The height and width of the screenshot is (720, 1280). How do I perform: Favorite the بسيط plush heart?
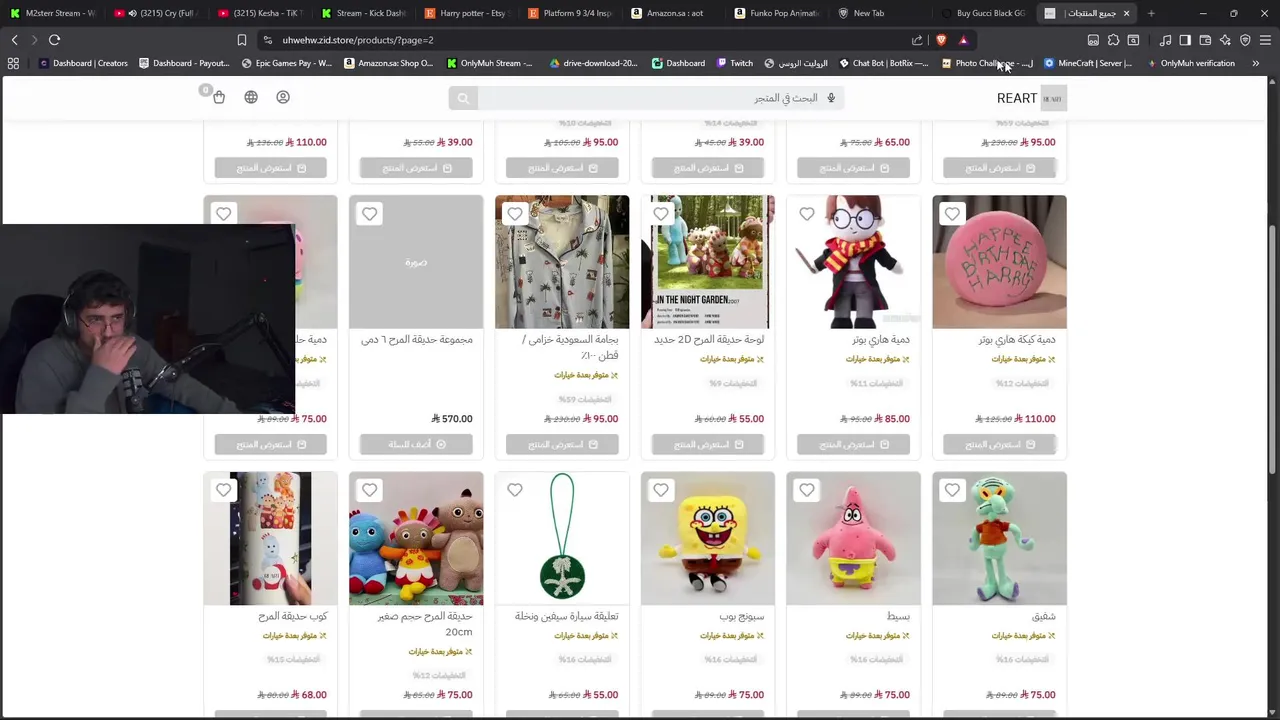(807, 490)
